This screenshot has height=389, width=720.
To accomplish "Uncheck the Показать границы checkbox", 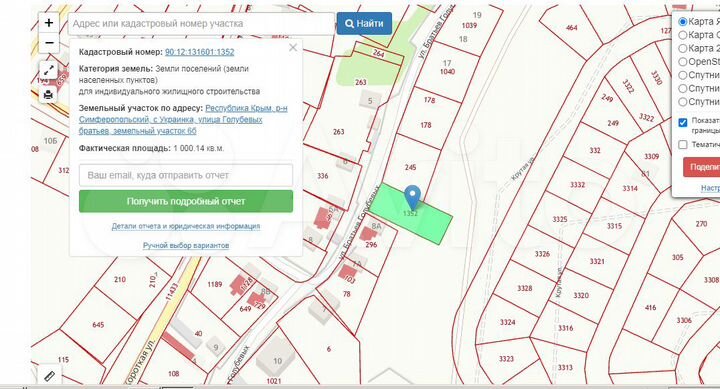I will pyautogui.click(x=683, y=122).
